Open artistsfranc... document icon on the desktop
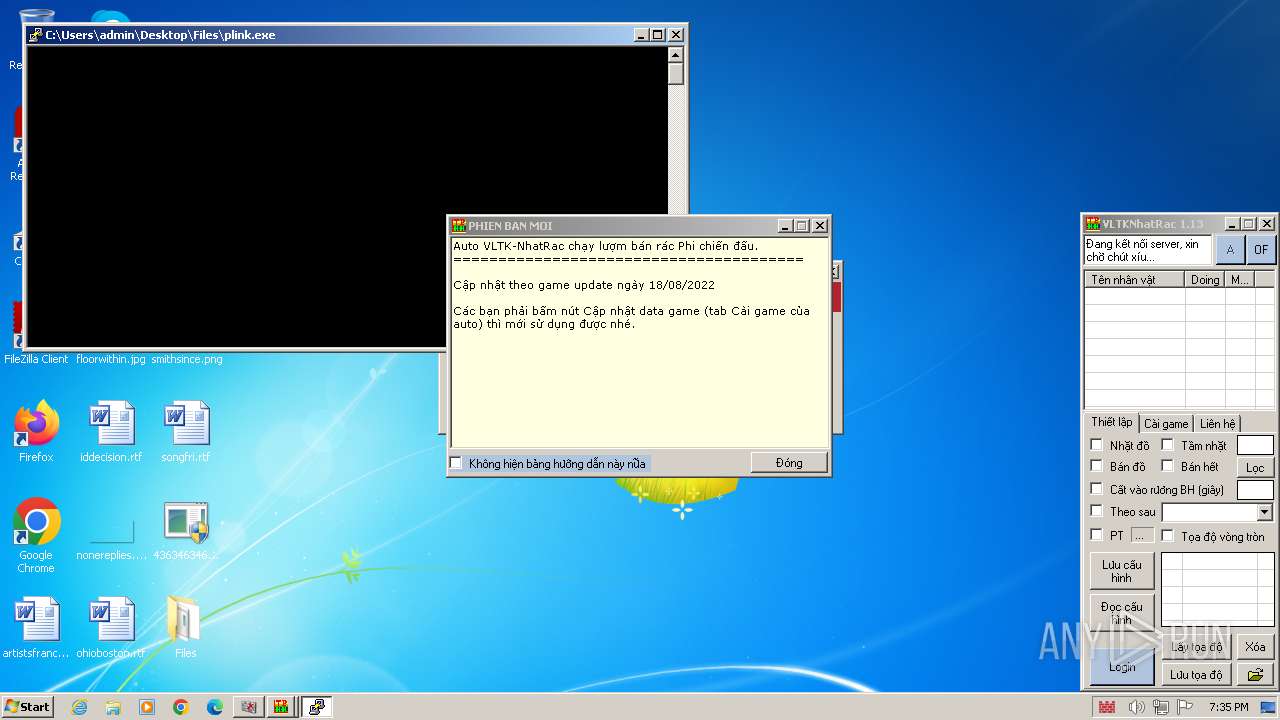The image size is (1280, 720). click(36, 627)
